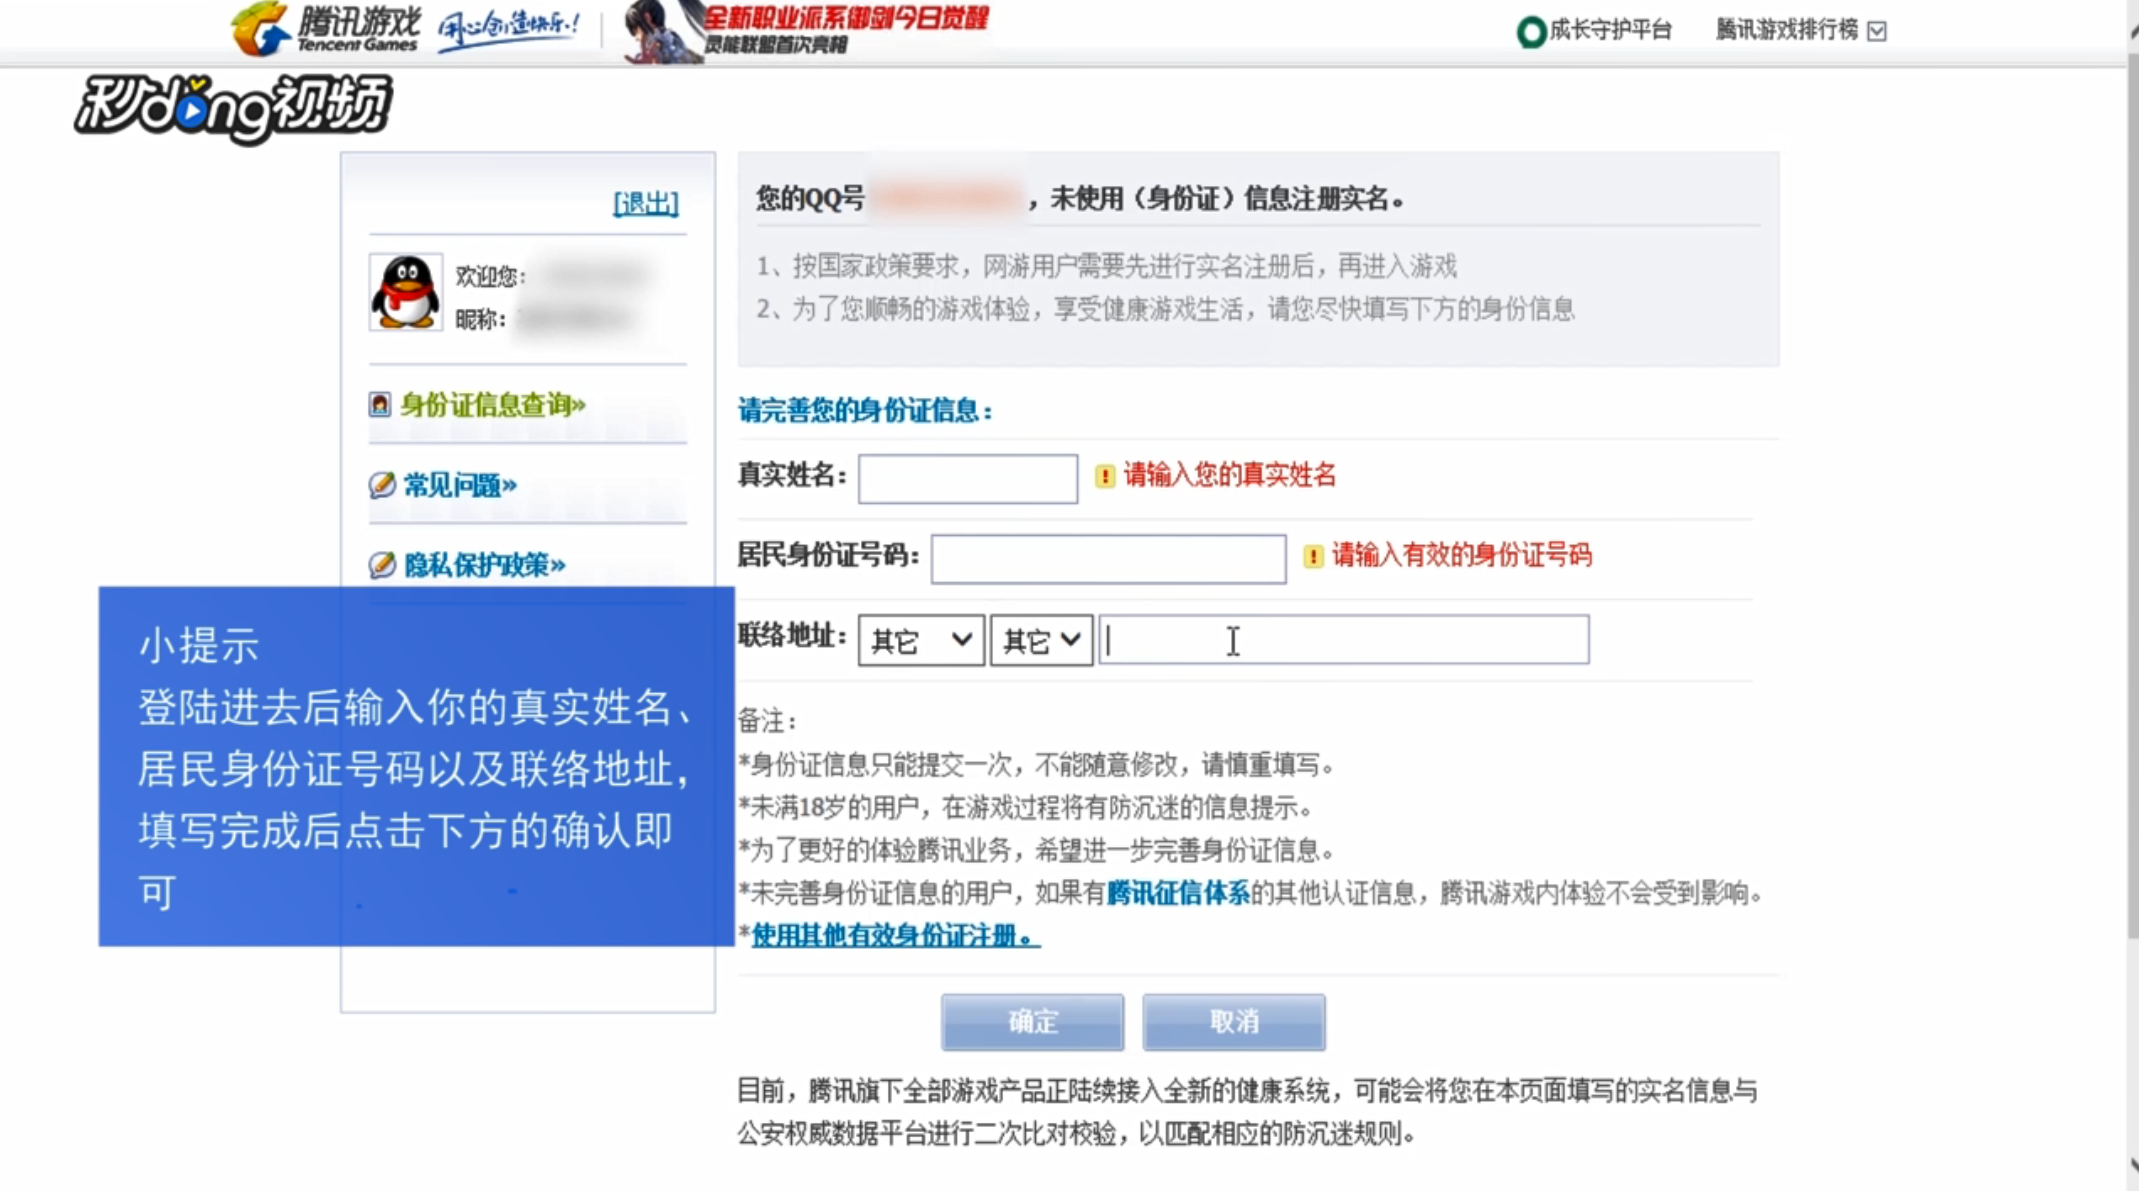This screenshot has height=1191, width=2139.
Task: Open the game promotion banner at top
Action: click(x=806, y=31)
